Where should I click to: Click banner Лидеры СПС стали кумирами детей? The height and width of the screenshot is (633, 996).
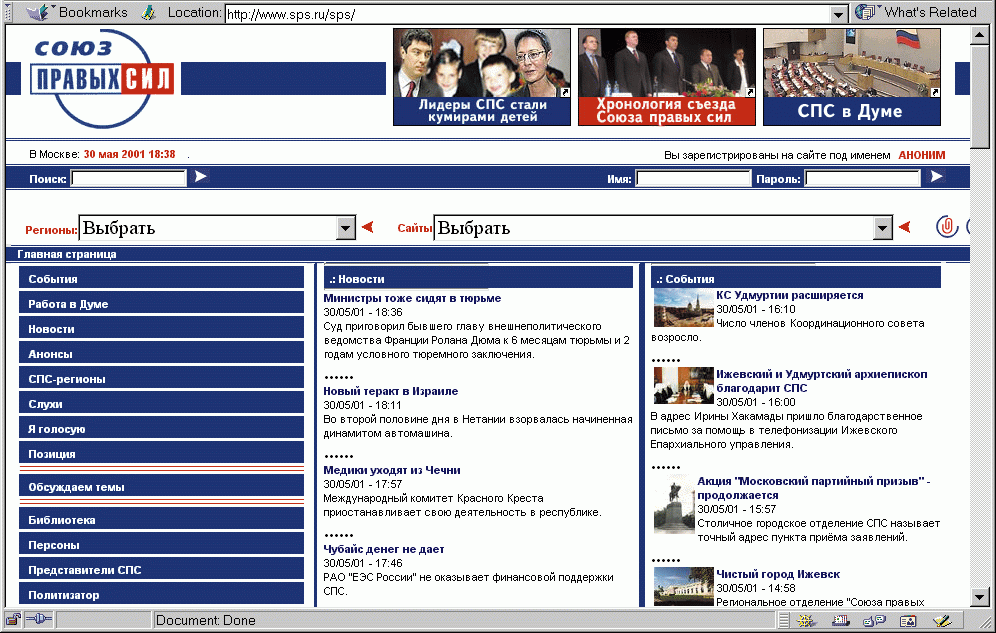(481, 77)
